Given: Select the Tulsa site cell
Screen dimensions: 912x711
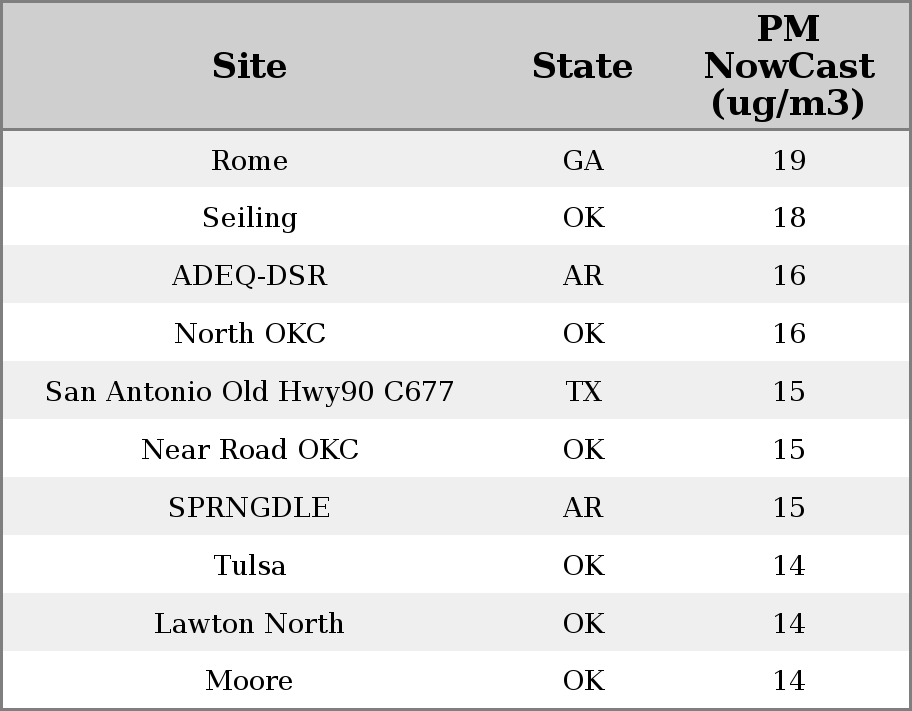Looking at the screenshot, I should point(249,566).
